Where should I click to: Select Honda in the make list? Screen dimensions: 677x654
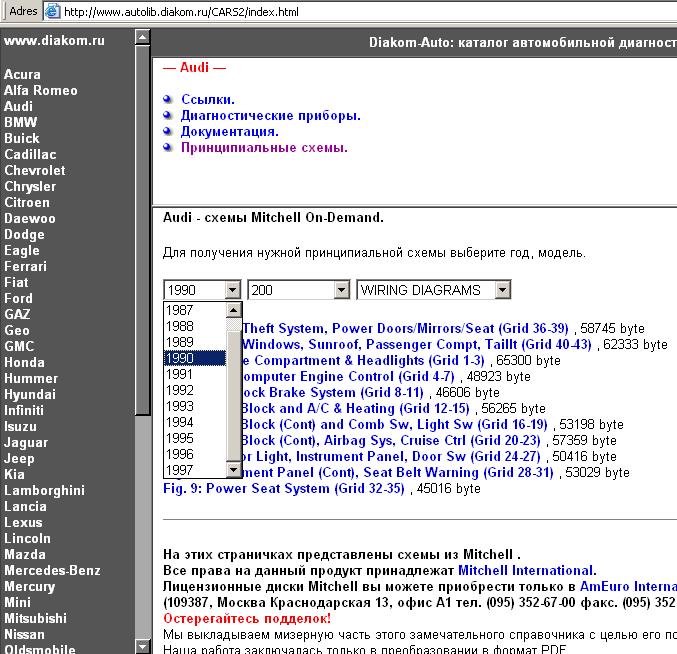tap(24, 362)
